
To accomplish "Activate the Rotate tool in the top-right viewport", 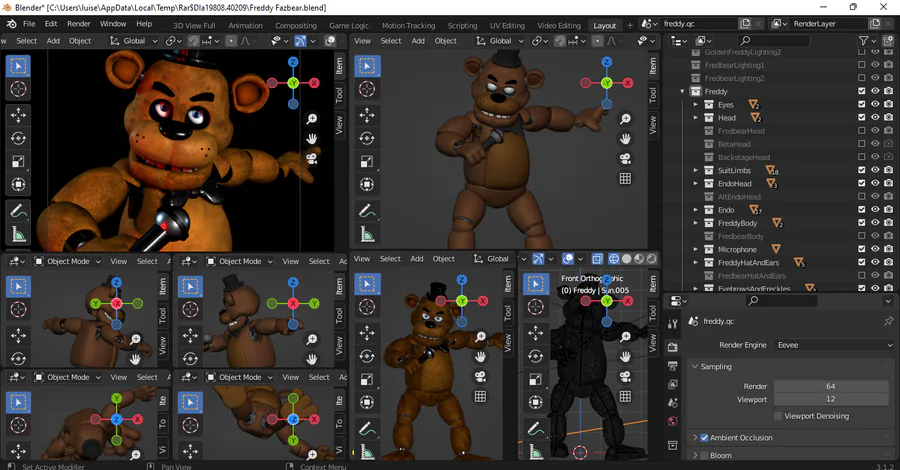I will pyautogui.click(x=367, y=138).
